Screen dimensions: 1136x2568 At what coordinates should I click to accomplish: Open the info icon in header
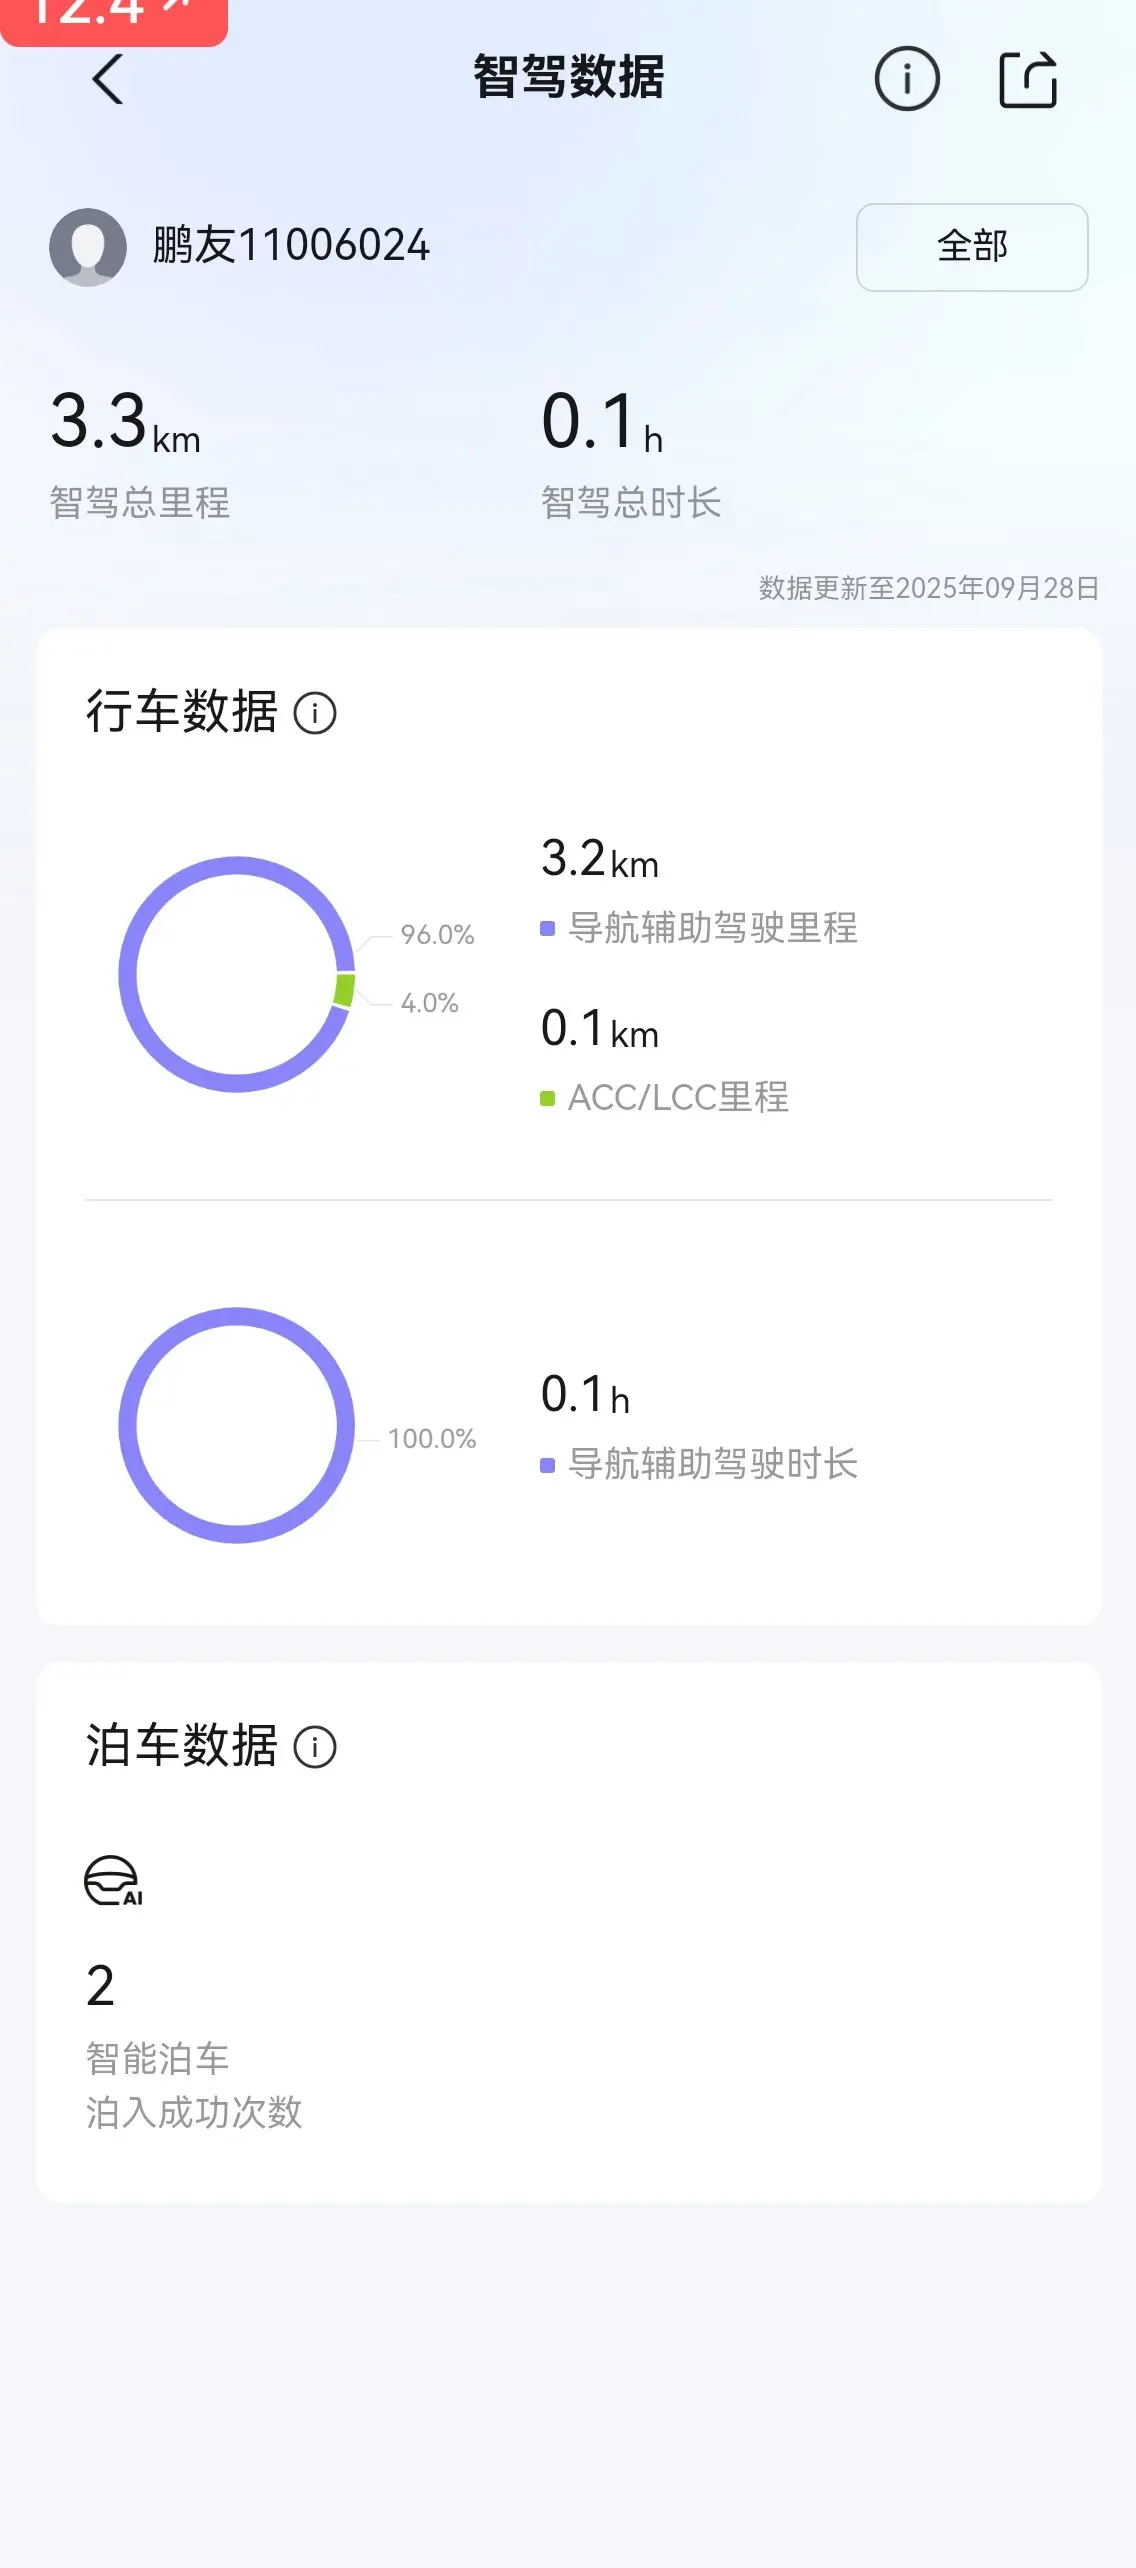coord(907,79)
